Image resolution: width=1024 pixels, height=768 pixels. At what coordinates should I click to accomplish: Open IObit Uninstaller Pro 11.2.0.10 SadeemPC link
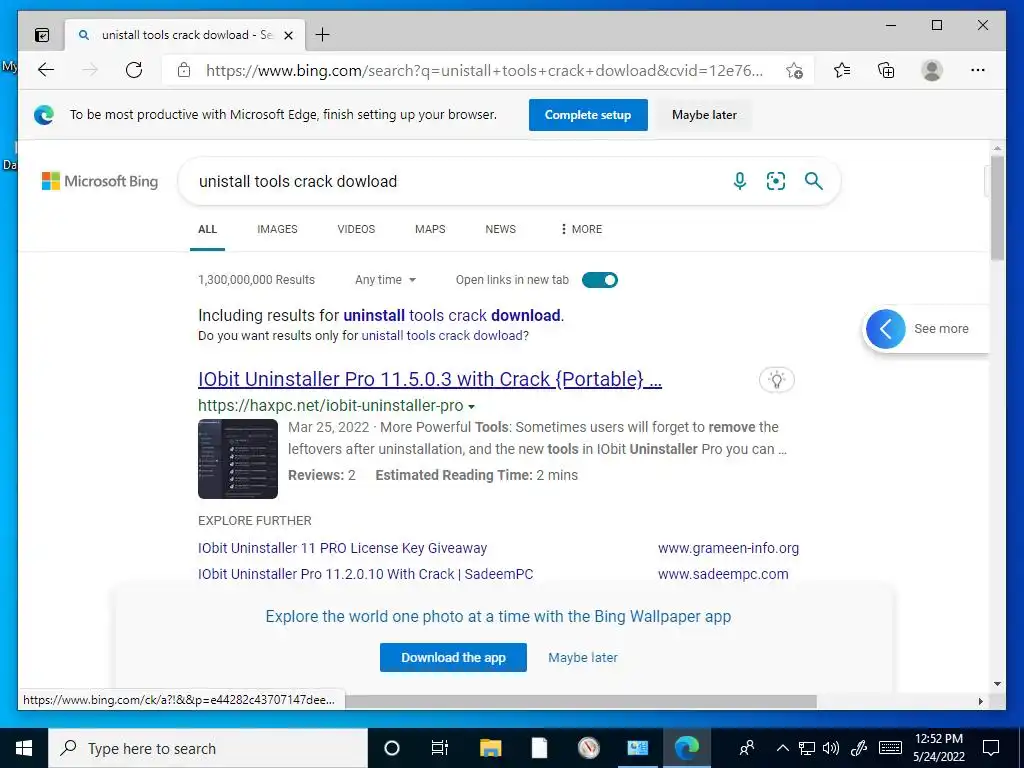click(x=366, y=574)
